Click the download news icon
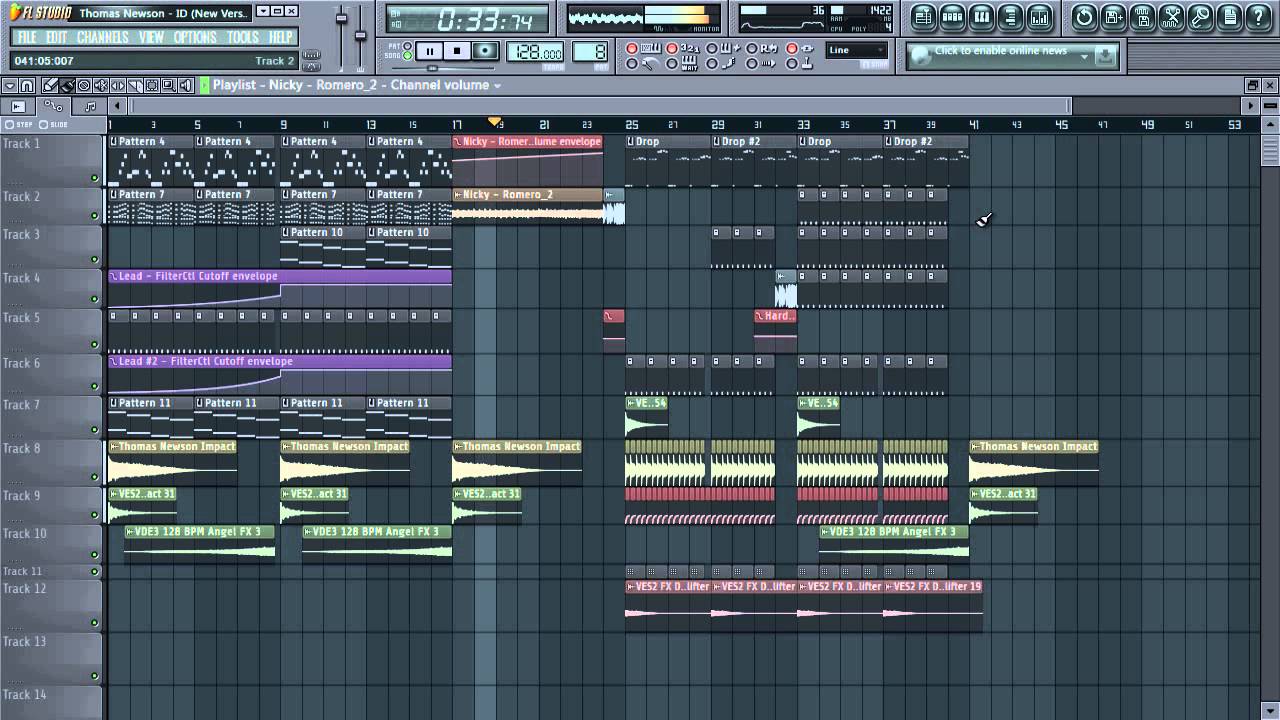The height and width of the screenshot is (720, 1280). [x=1104, y=56]
